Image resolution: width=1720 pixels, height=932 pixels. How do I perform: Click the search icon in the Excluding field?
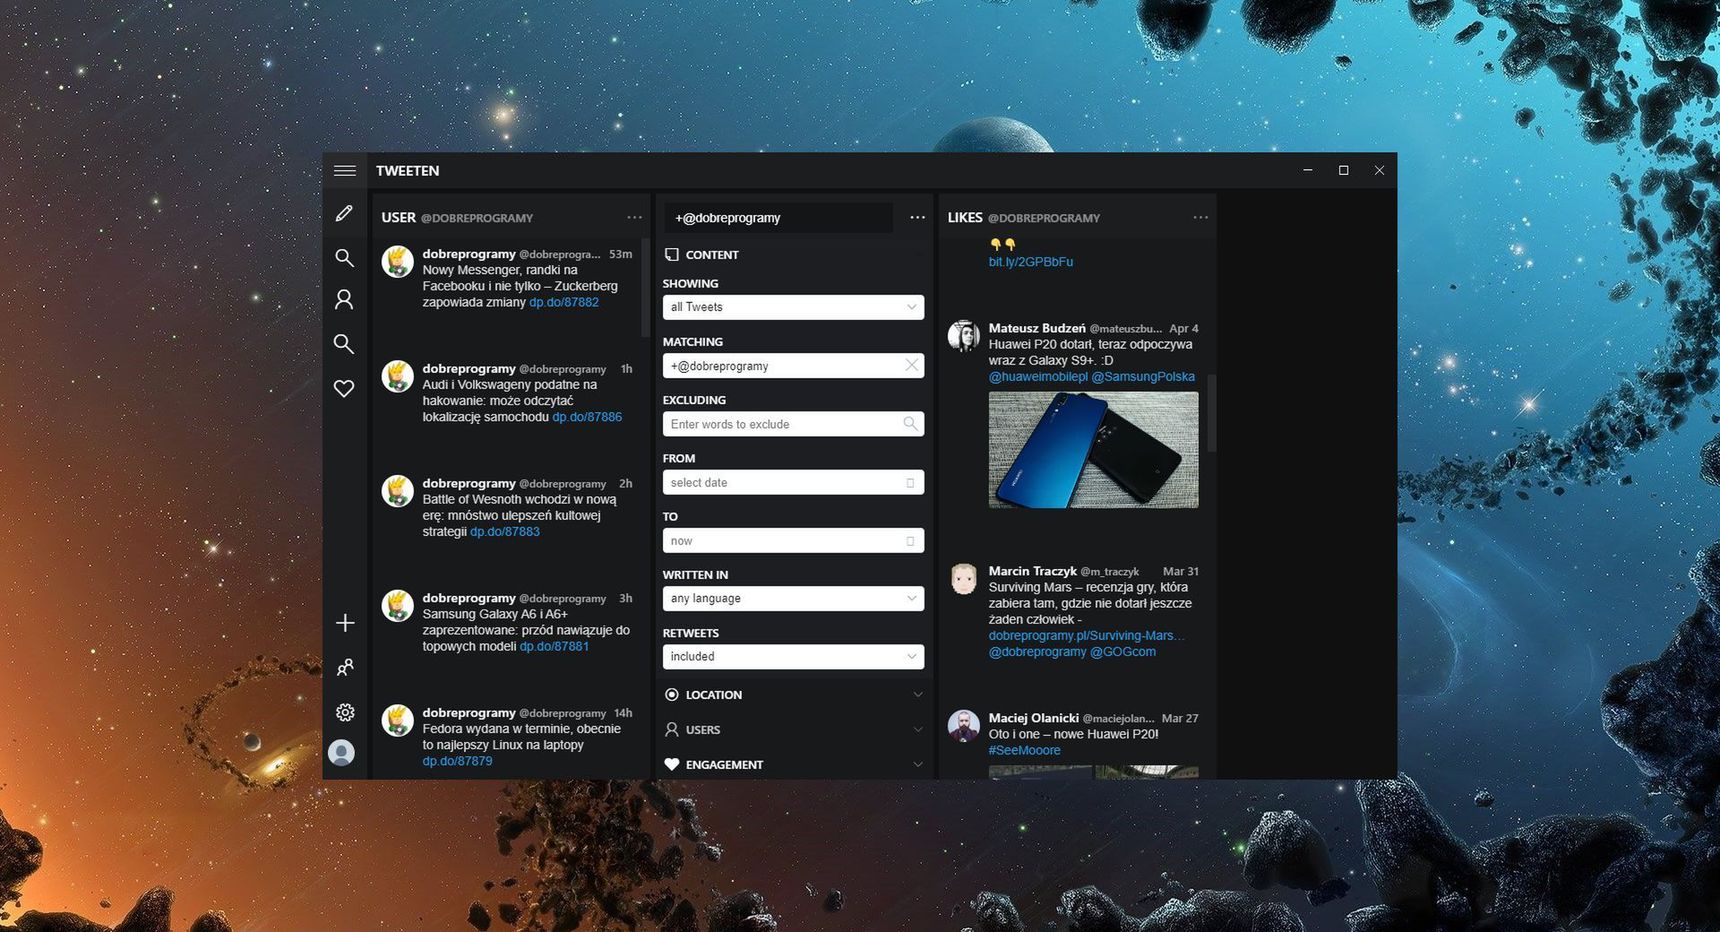click(x=910, y=423)
